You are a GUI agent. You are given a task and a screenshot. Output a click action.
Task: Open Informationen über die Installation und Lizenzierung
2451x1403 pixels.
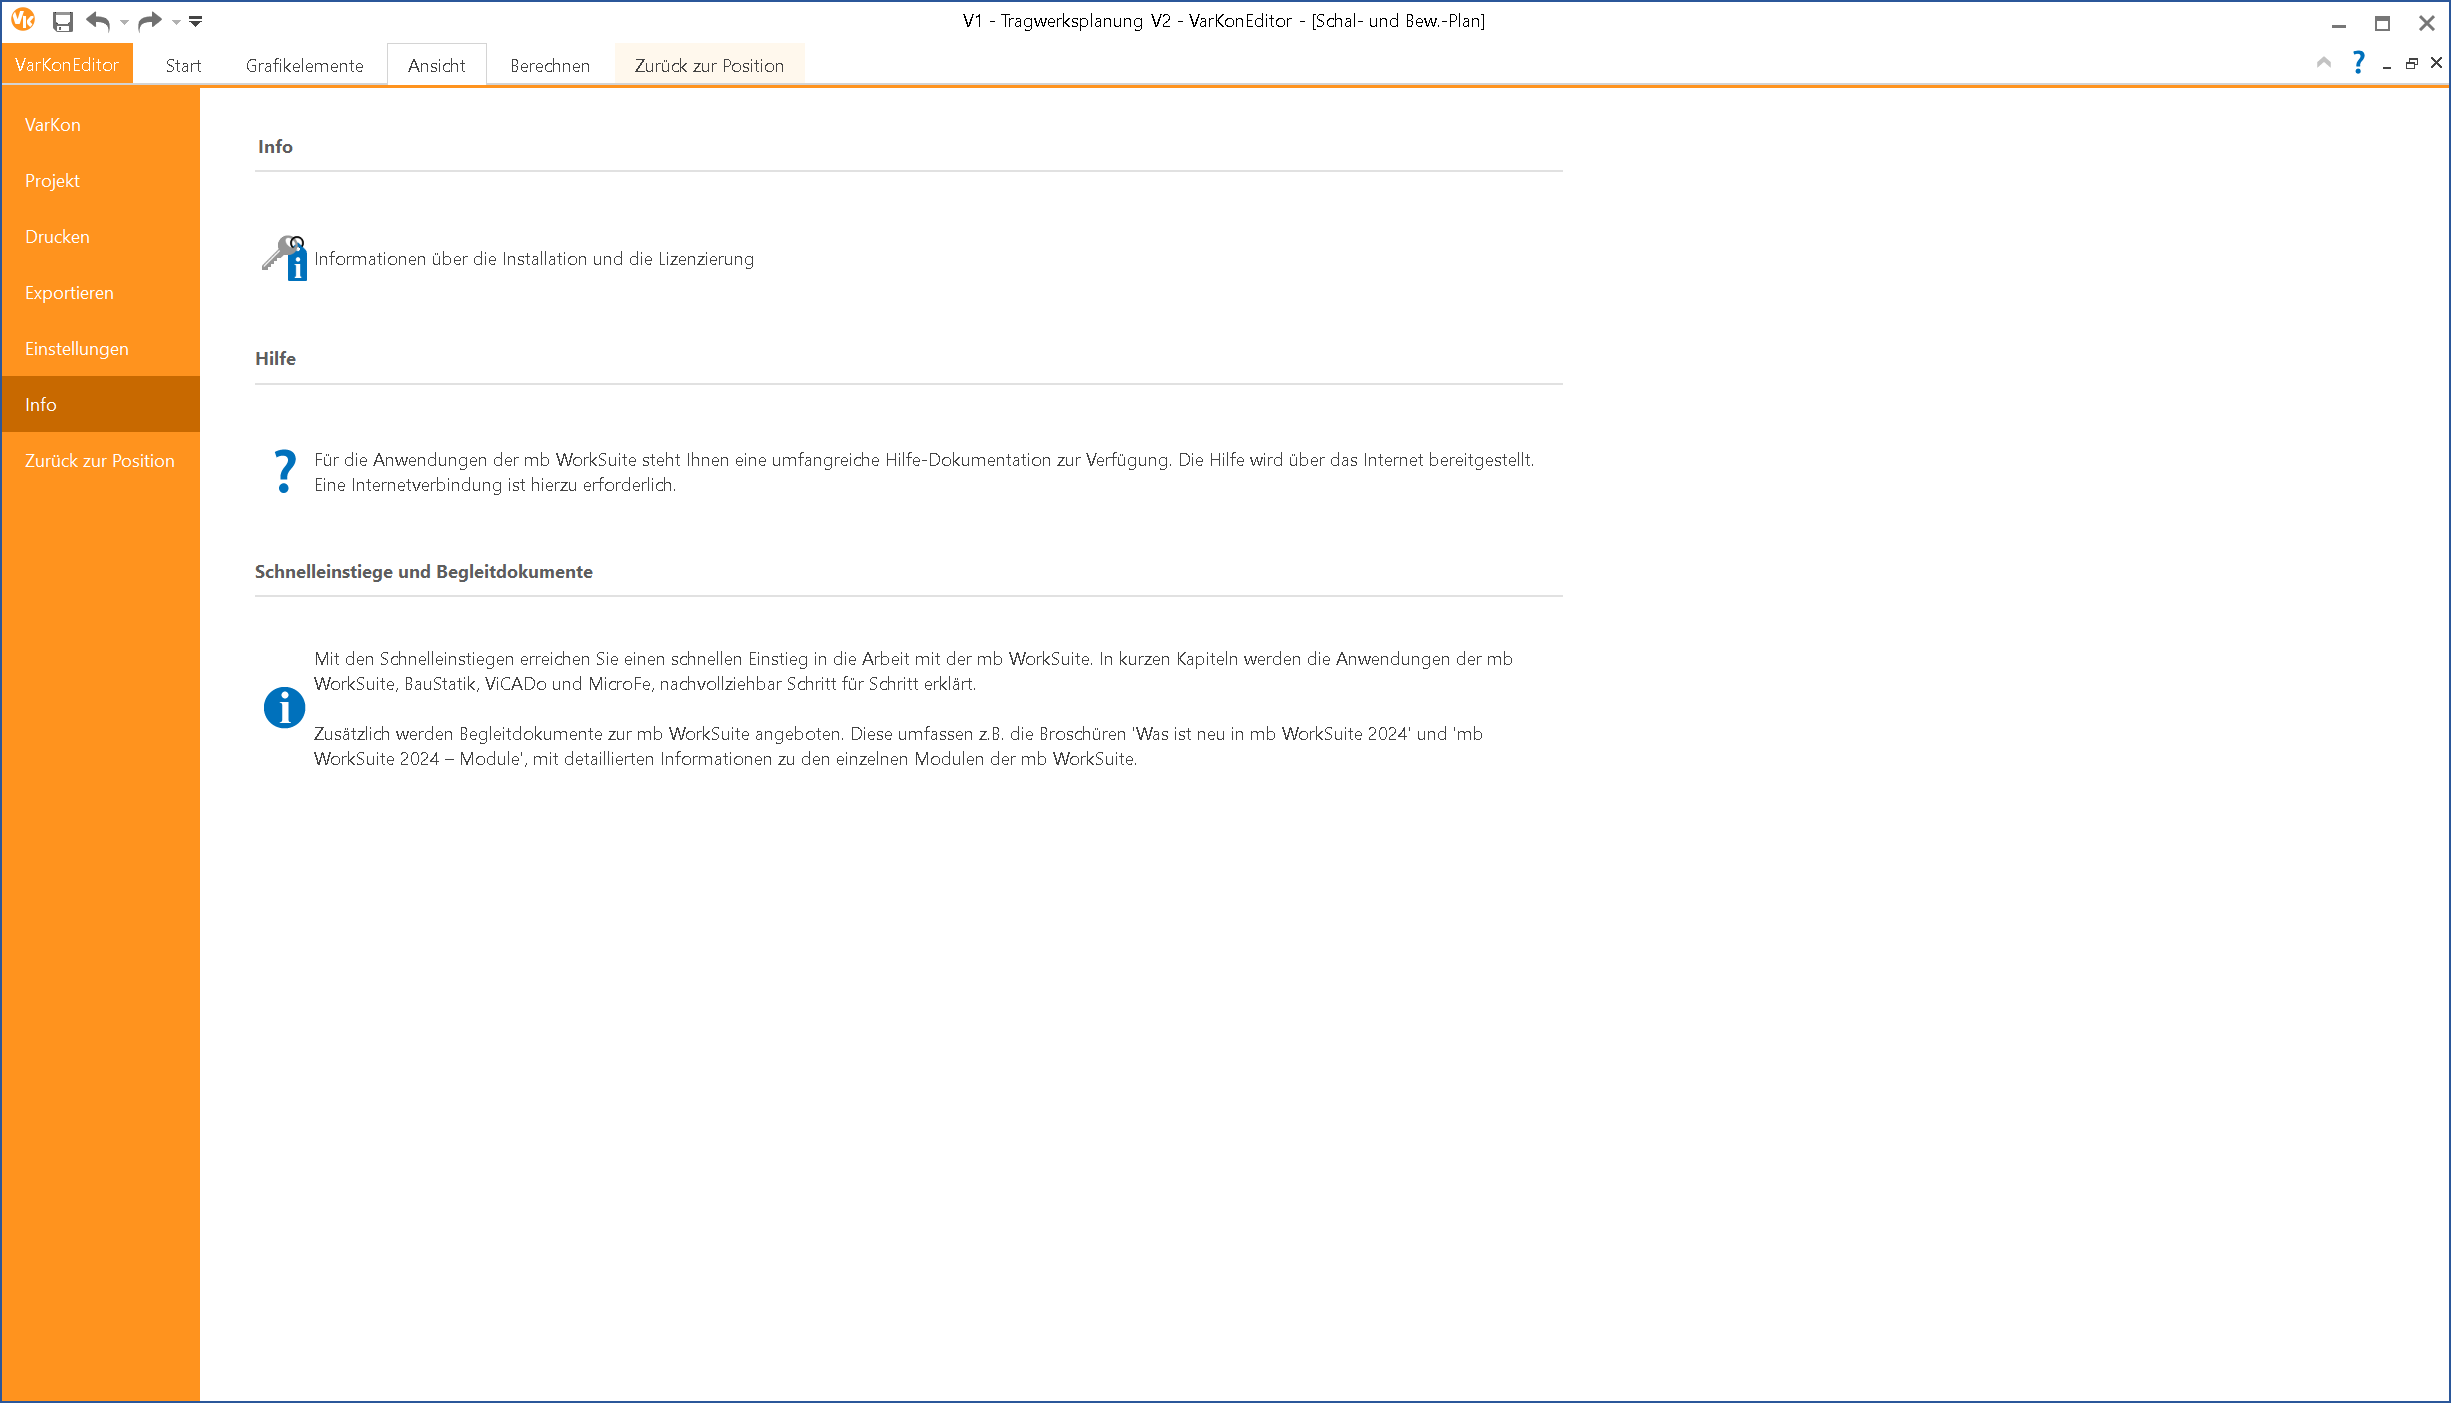pos(534,259)
